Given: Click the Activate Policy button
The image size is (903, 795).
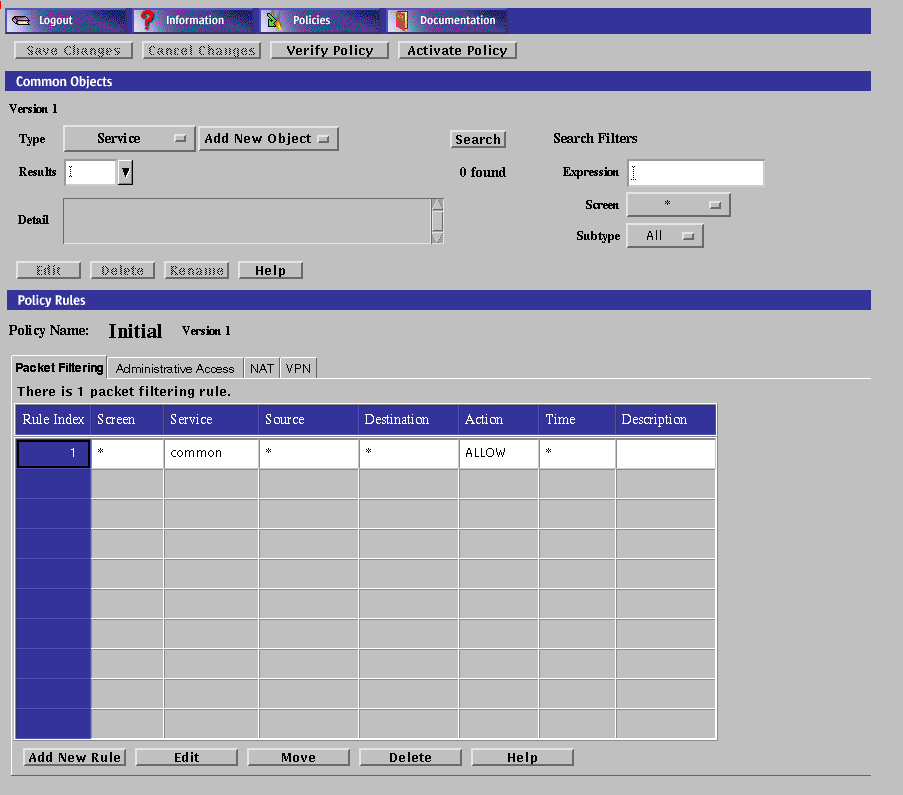Looking at the screenshot, I should (x=457, y=51).
